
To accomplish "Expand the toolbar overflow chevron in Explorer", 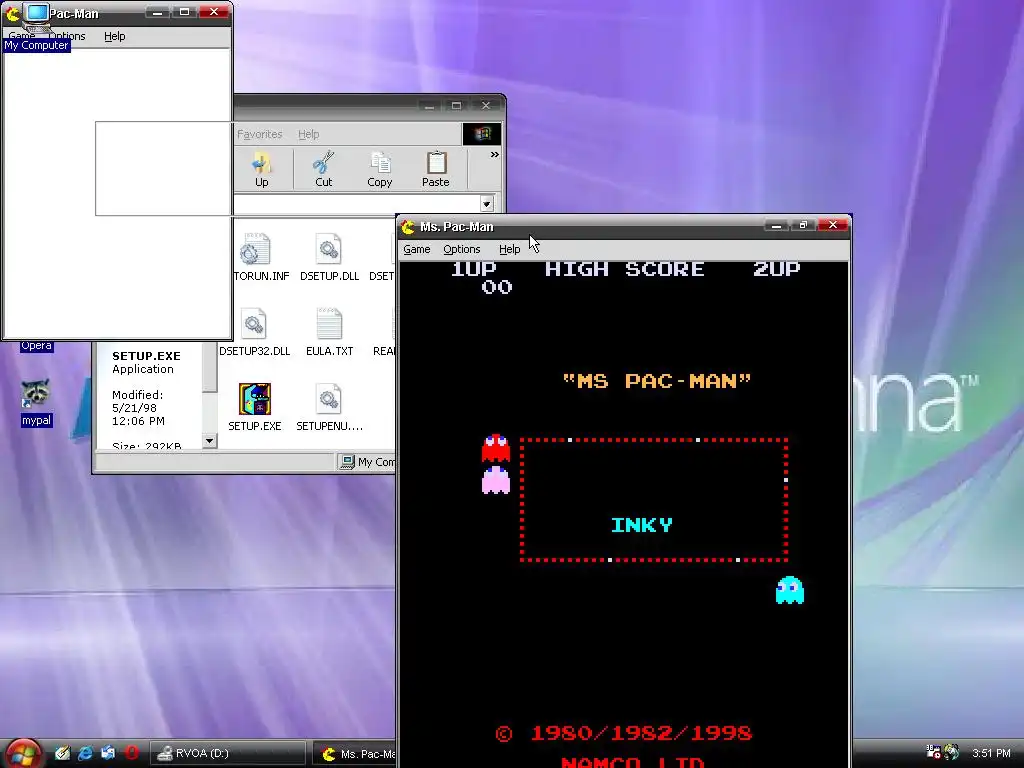I will tap(494, 155).
